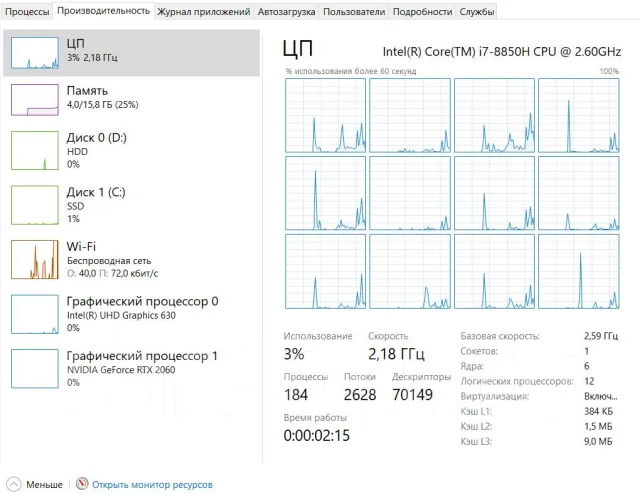Click the Базовая скорость 2,59 ГГц value
Screen dimensions: 640x503
coord(601,336)
